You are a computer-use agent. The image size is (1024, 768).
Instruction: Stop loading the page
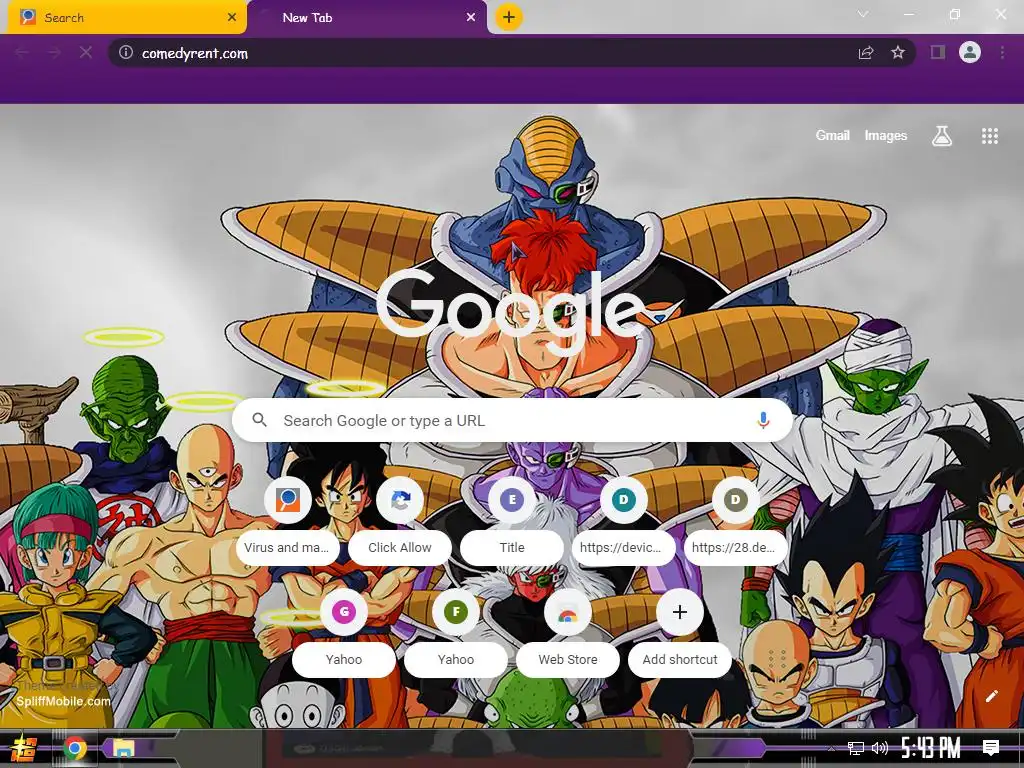86,53
